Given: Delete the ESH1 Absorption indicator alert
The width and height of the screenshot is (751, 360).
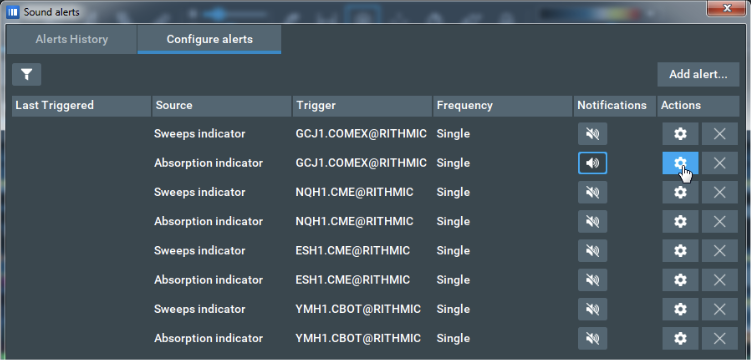Looking at the screenshot, I should click(x=719, y=280).
